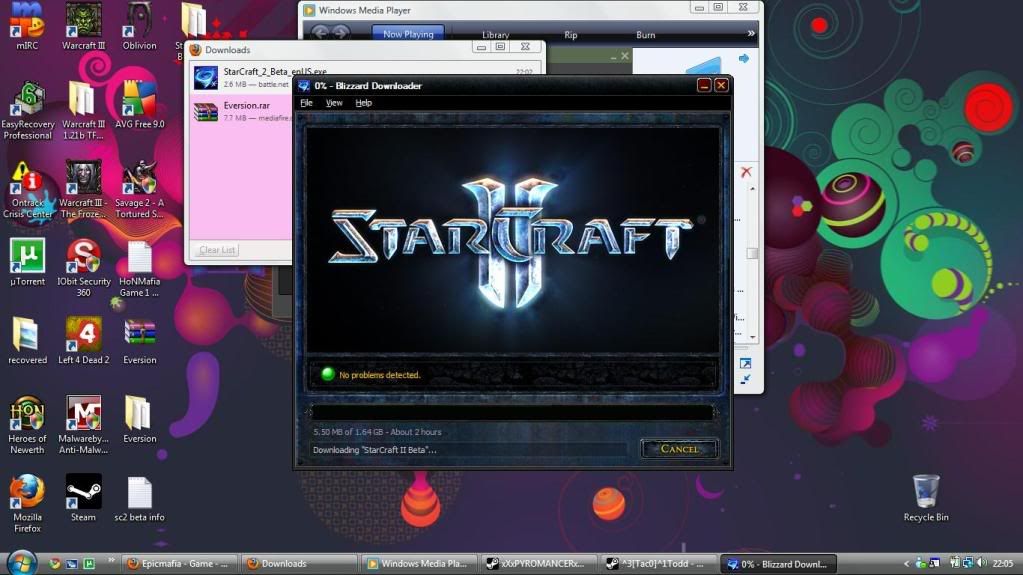Open the mIRC desktop shortcut

[27, 26]
